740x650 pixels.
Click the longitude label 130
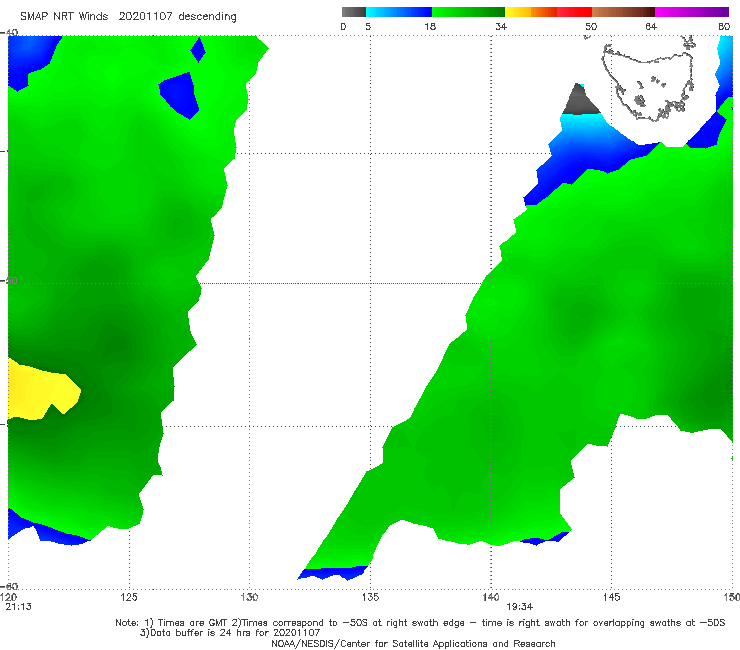point(250,598)
